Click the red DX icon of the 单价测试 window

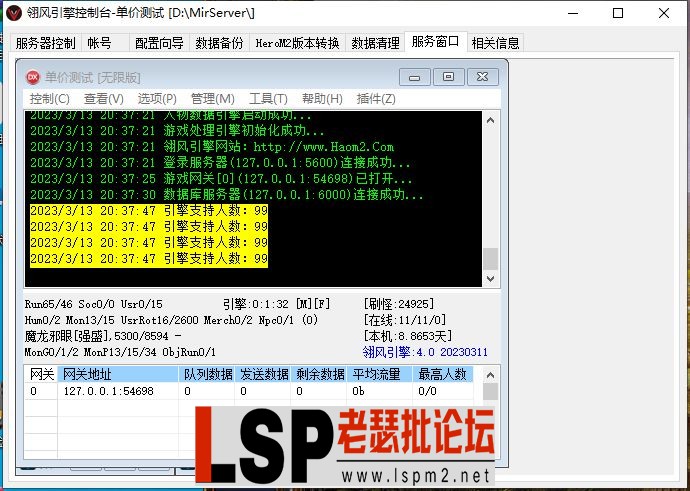pos(33,77)
